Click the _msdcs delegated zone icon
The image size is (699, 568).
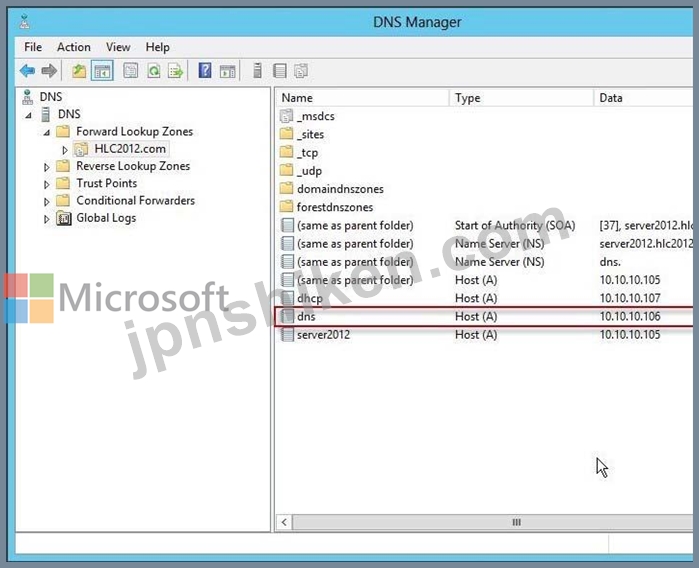click(287, 116)
